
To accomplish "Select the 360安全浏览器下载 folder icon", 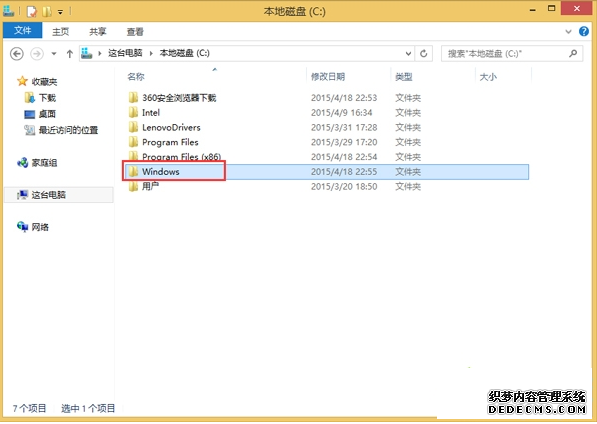I will (133, 97).
